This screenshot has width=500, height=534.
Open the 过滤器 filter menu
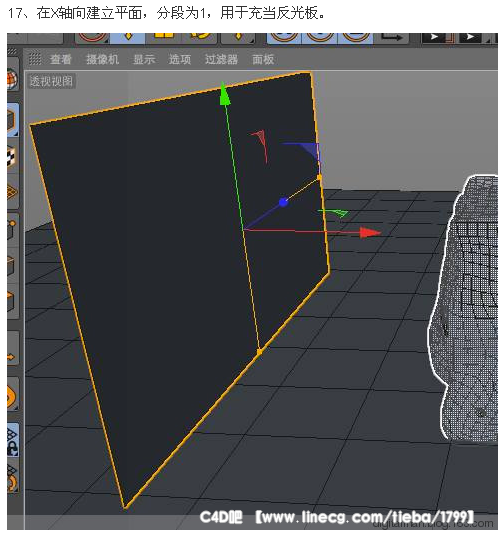pos(221,59)
